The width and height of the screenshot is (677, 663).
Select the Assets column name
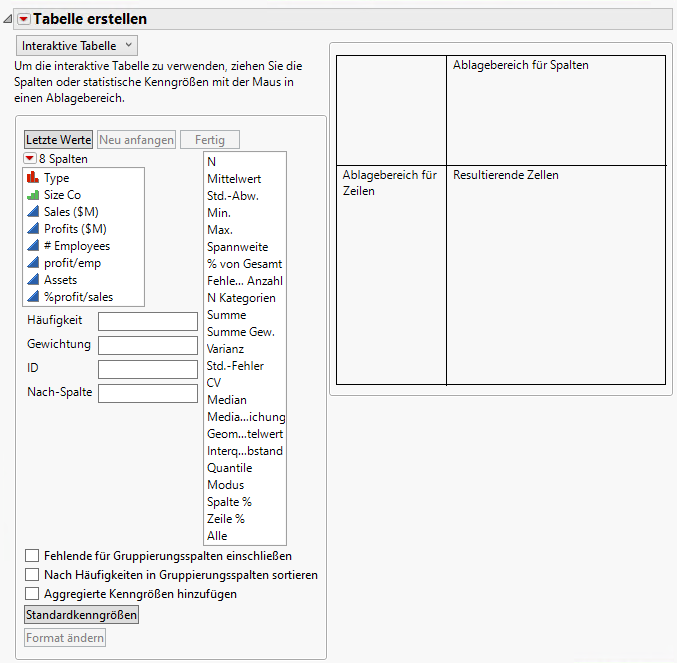(60, 280)
